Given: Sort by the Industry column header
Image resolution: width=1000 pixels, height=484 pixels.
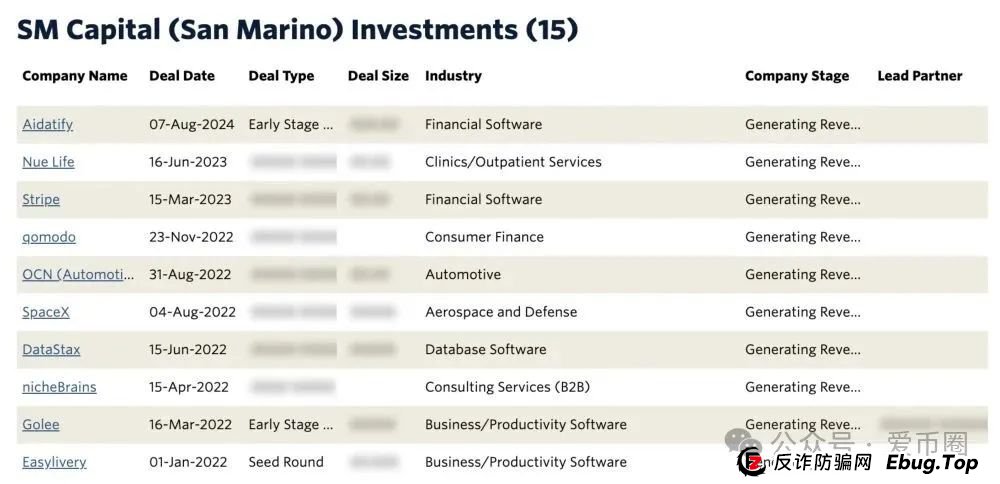Looking at the screenshot, I should click(453, 76).
